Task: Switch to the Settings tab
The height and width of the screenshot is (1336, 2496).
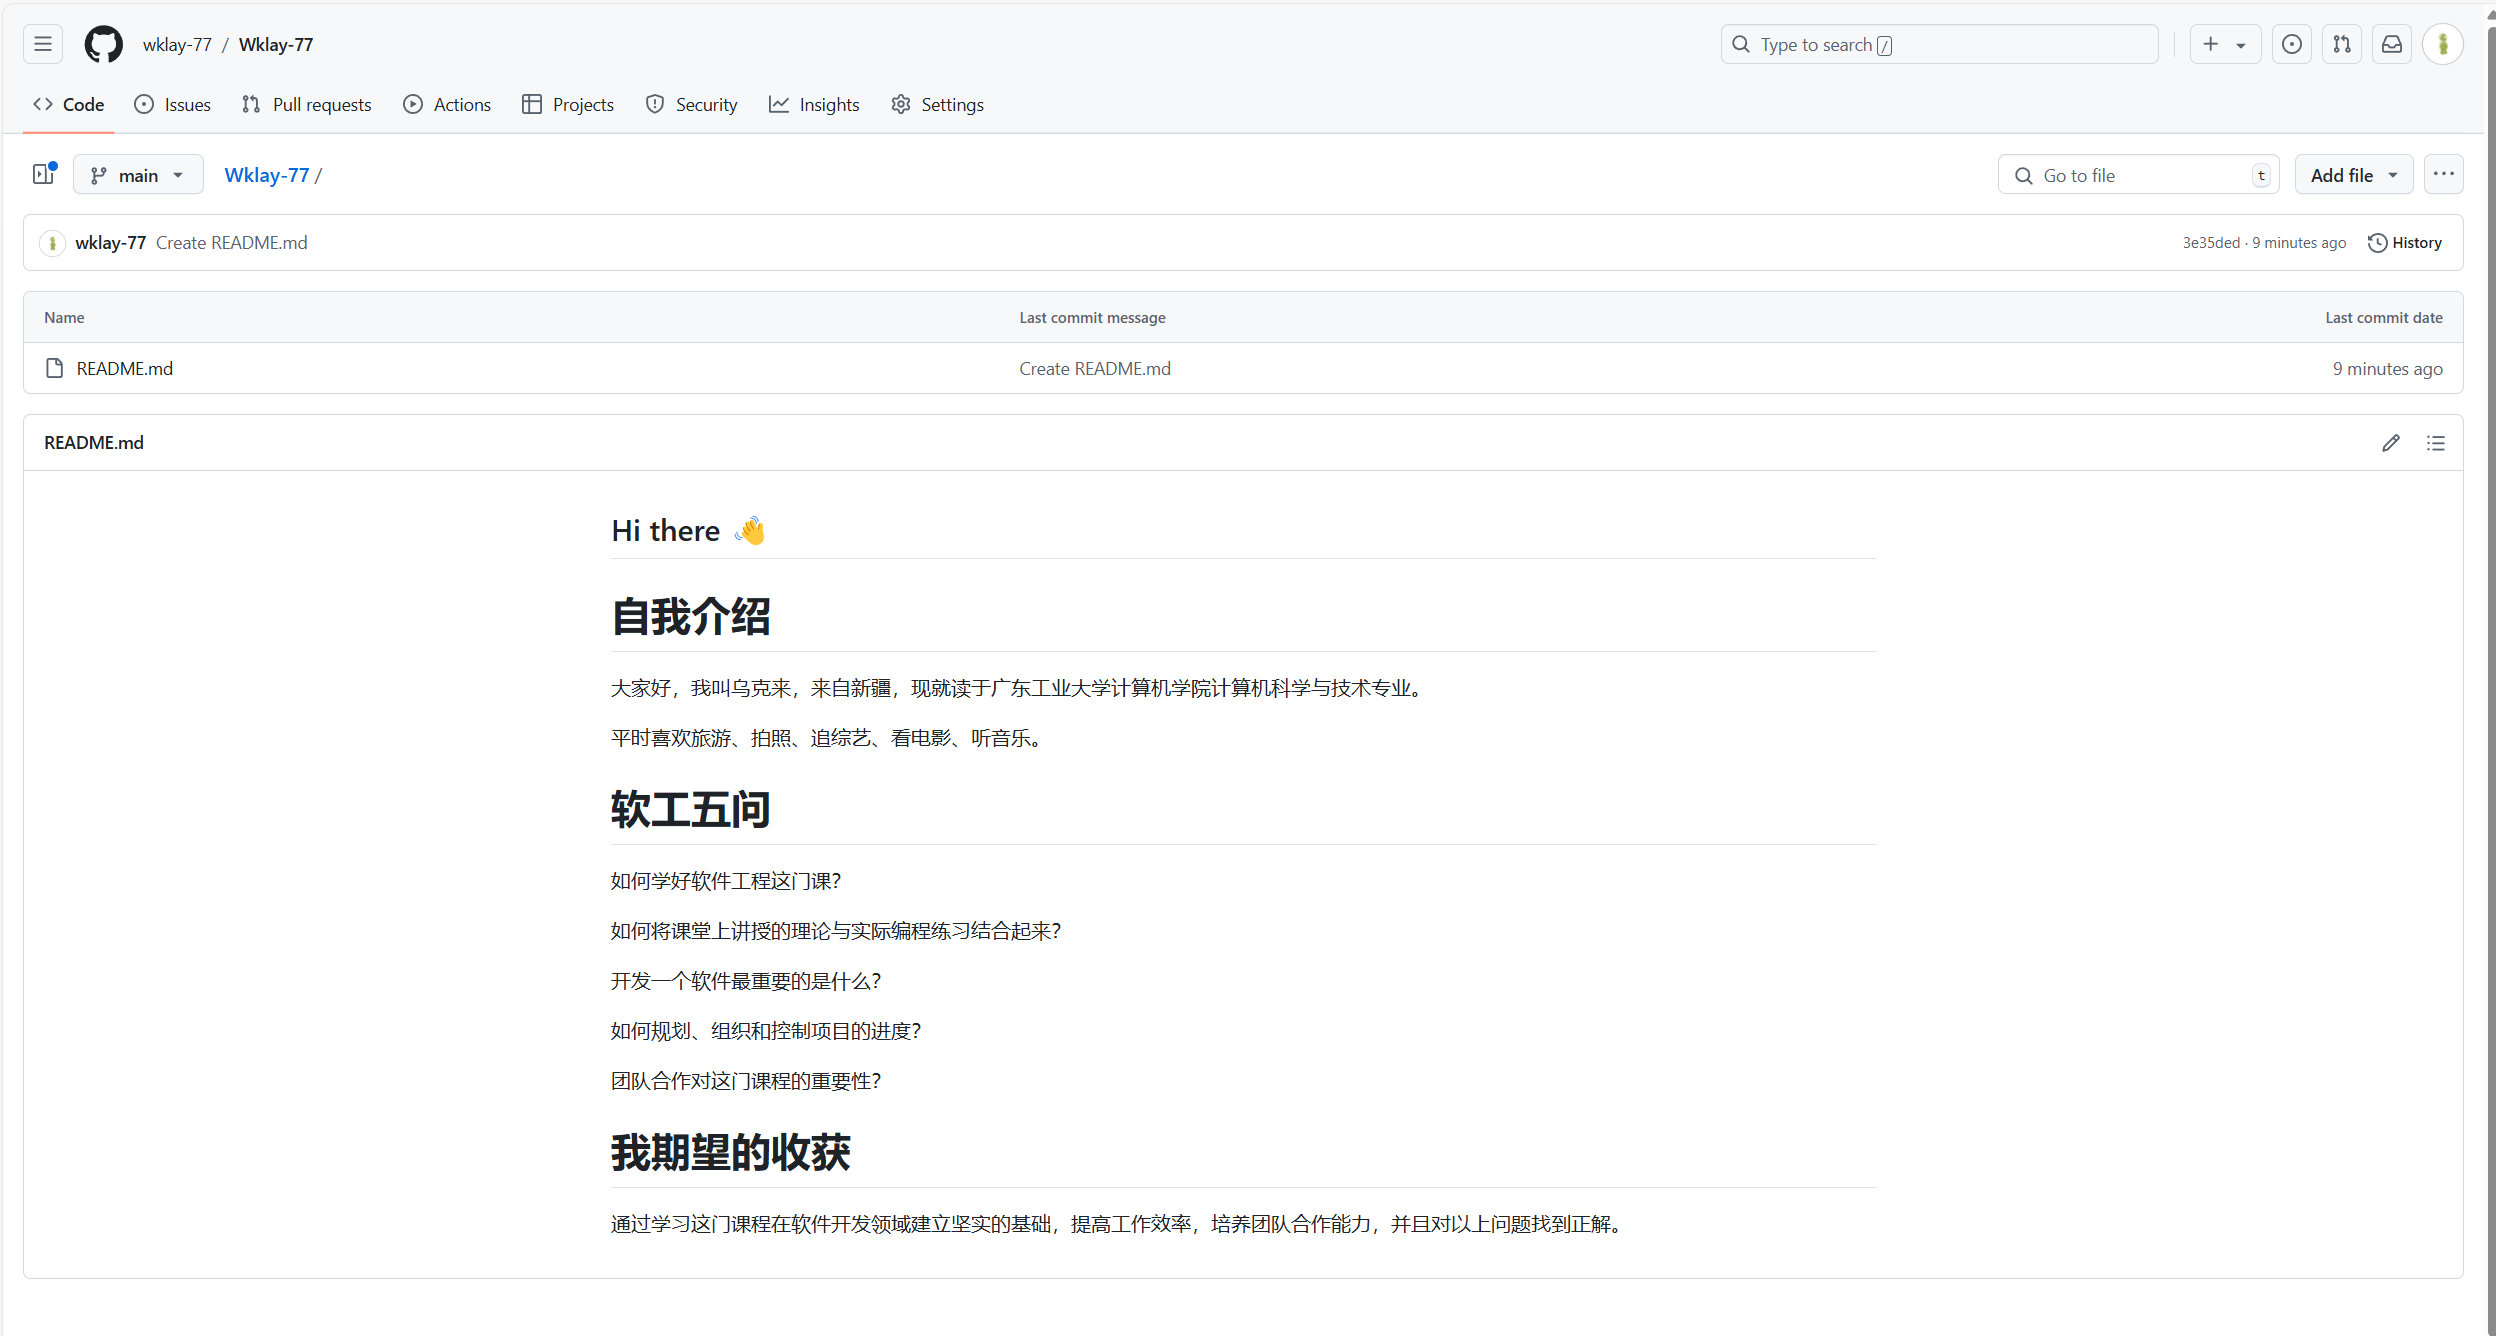Action: point(937,105)
